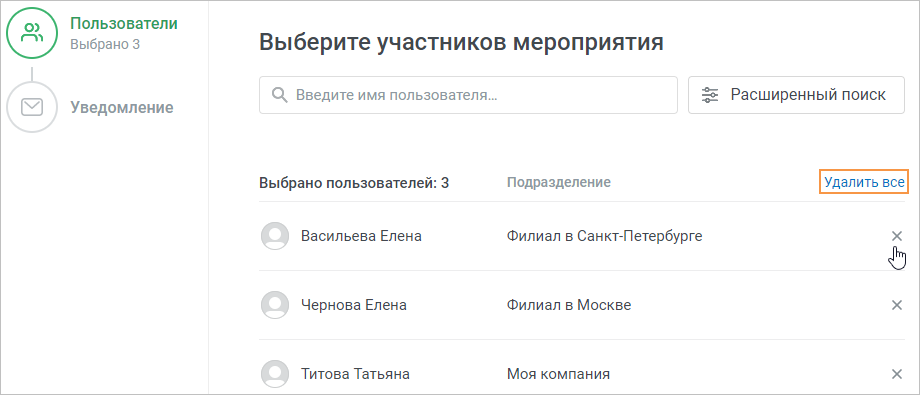Click Филиал в Санкт-Петербурге department text
920x395 pixels.
[604, 236]
